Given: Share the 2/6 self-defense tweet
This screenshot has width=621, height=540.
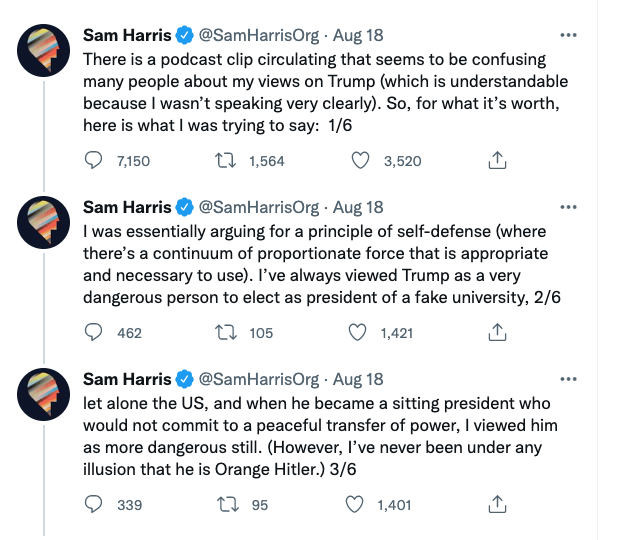Looking at the screenshot, I should tap(495, 333).
